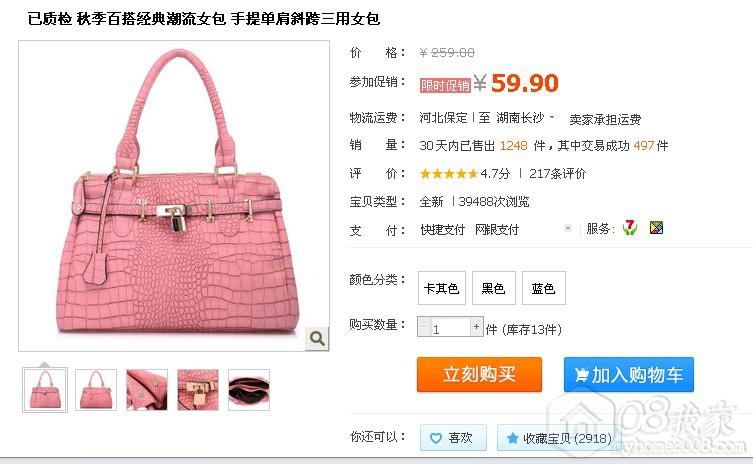Click the magnifier zoom icon on product image
753x464 pixels.
(317, 339)
